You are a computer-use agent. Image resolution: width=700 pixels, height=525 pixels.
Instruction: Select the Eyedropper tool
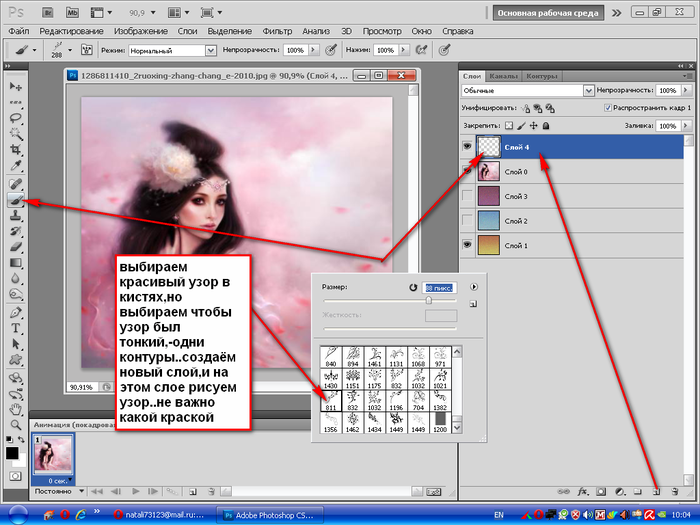tap(16, 166)
